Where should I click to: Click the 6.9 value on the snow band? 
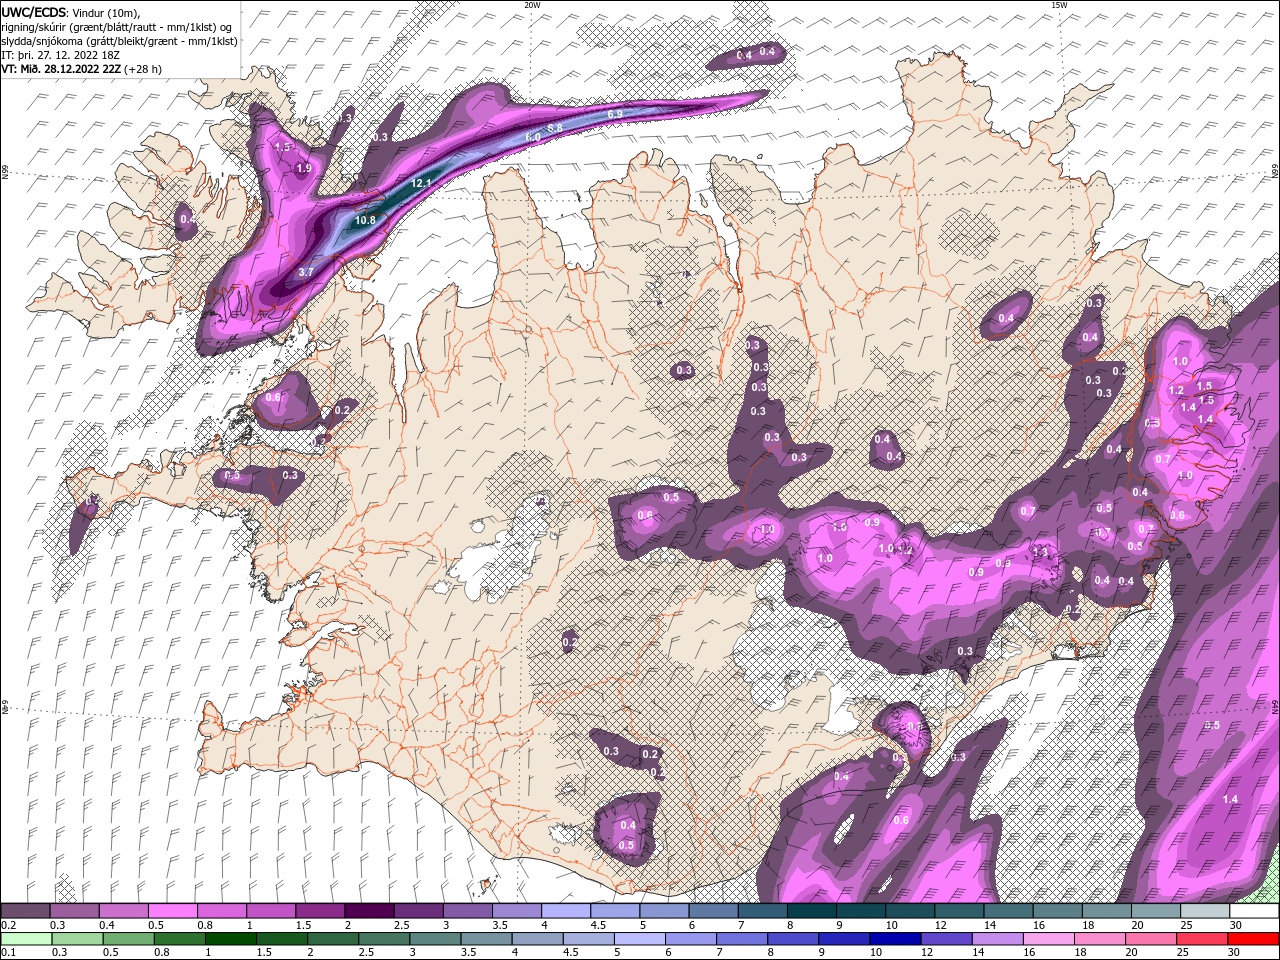pyautogui.click(x=615, y=115)
